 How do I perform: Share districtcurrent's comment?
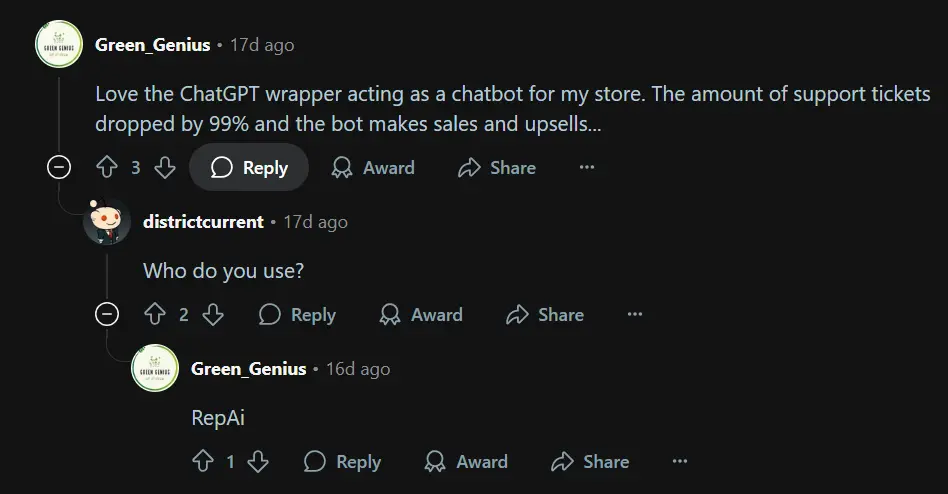click(545, 315)
